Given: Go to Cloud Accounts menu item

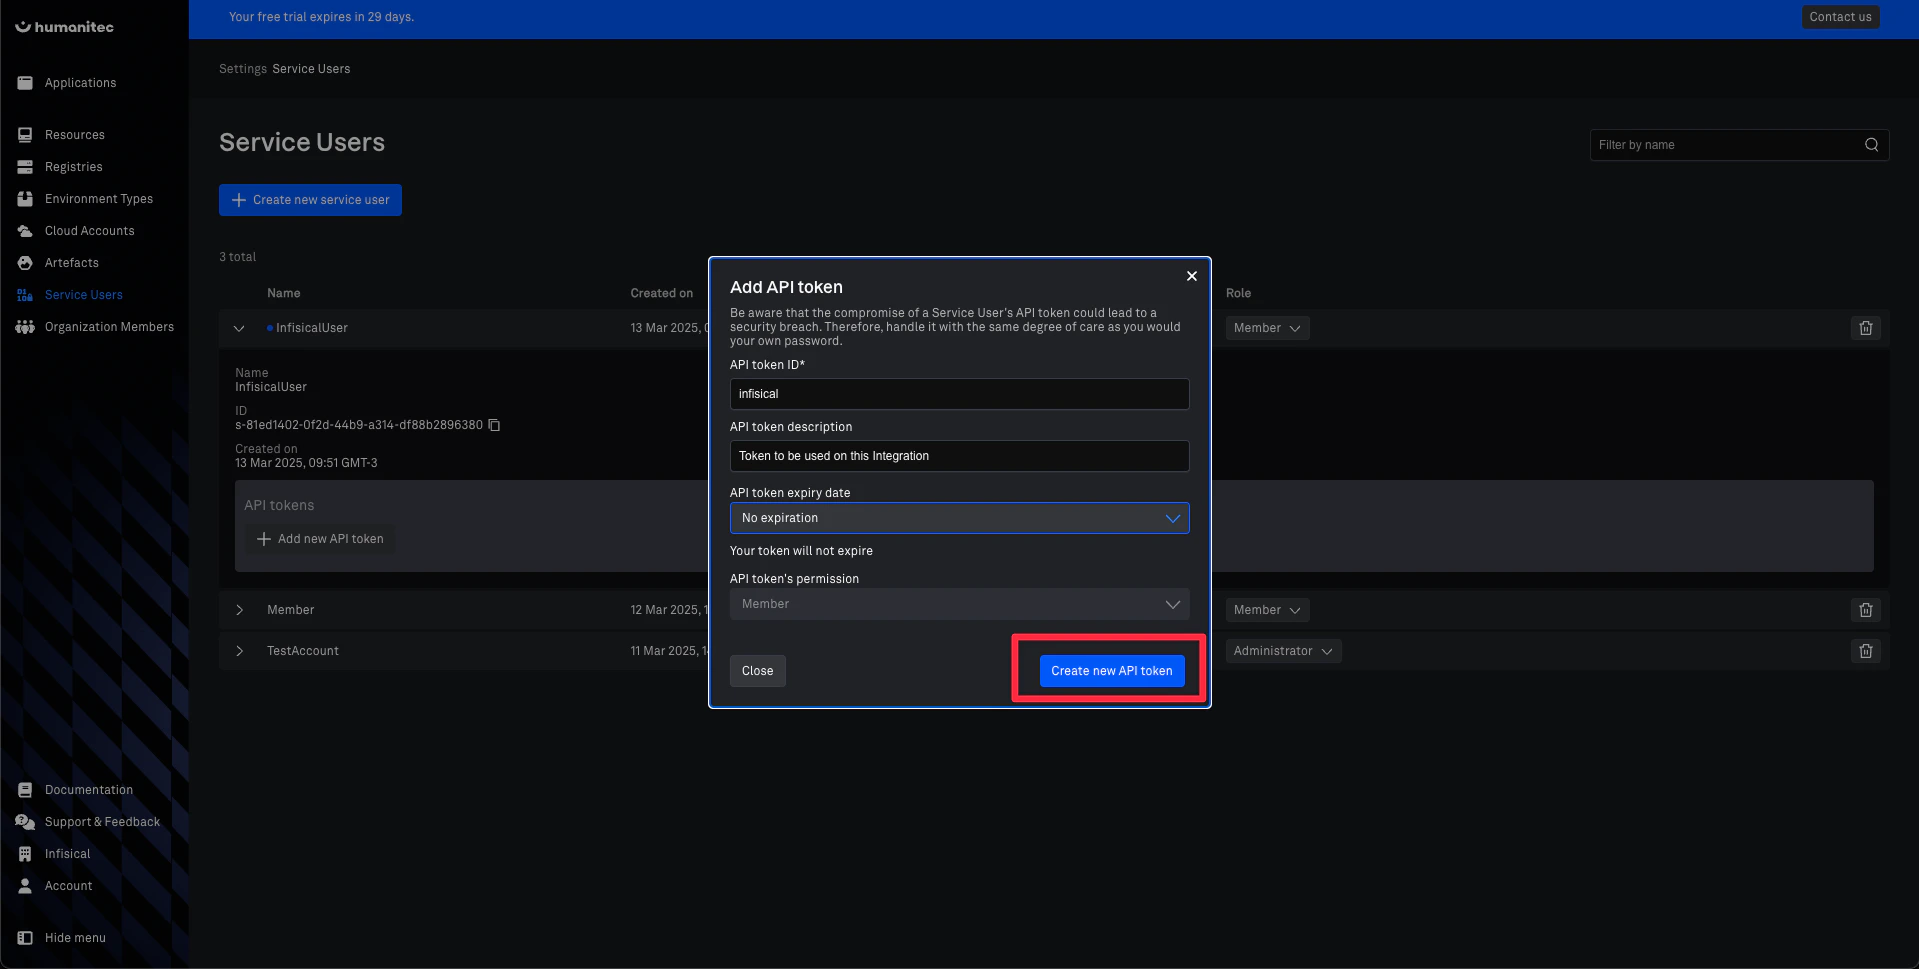Looking at the screenshot, I should [x=90, y=231].
